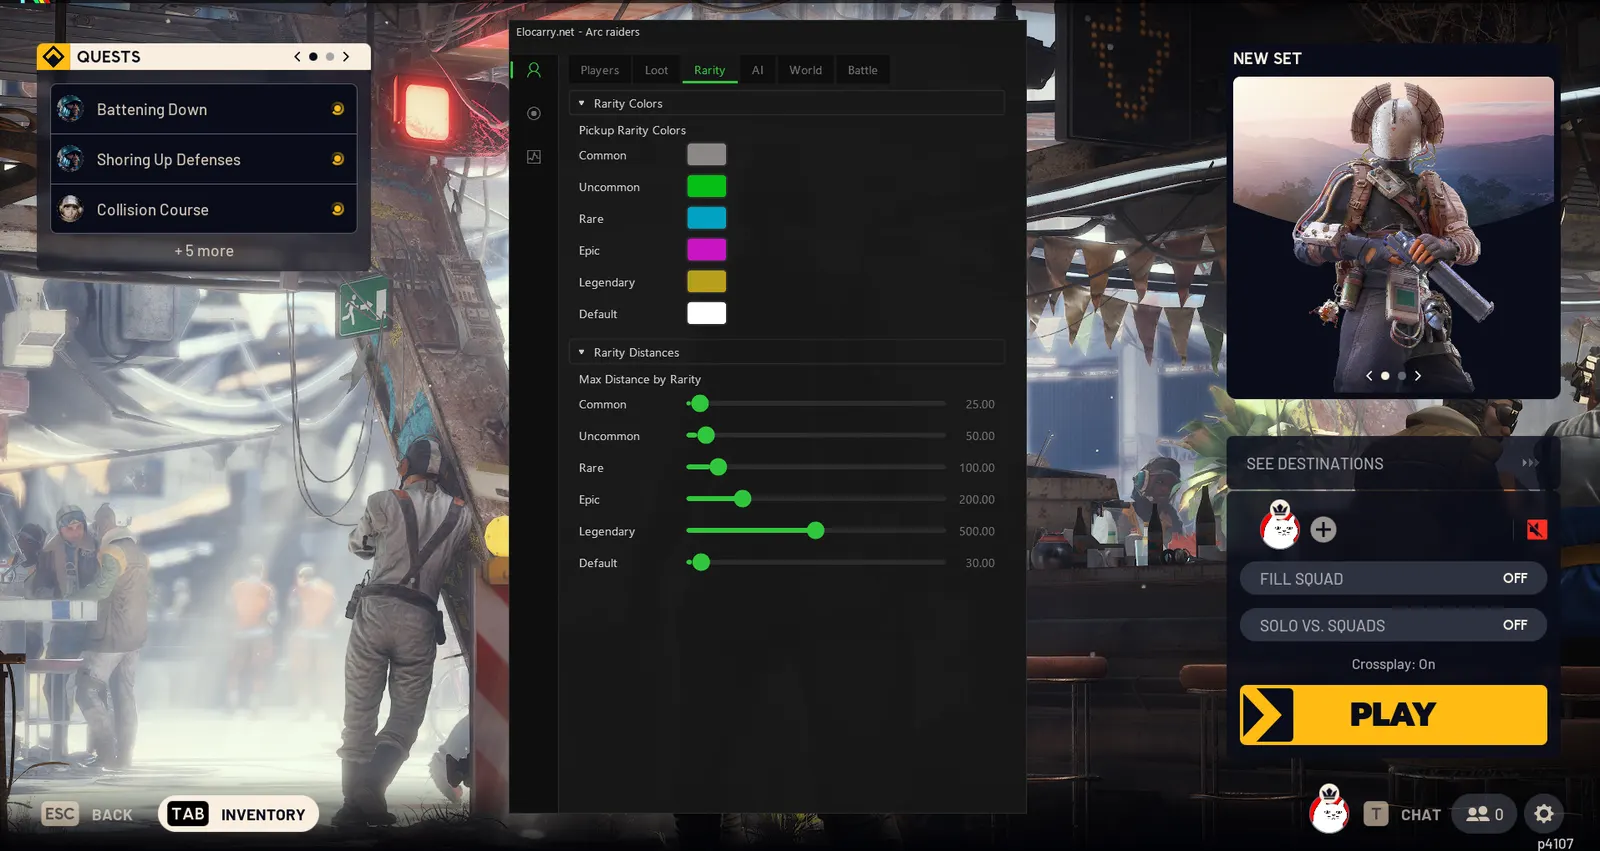Open the Collision Course quest

tap(204, 209)
